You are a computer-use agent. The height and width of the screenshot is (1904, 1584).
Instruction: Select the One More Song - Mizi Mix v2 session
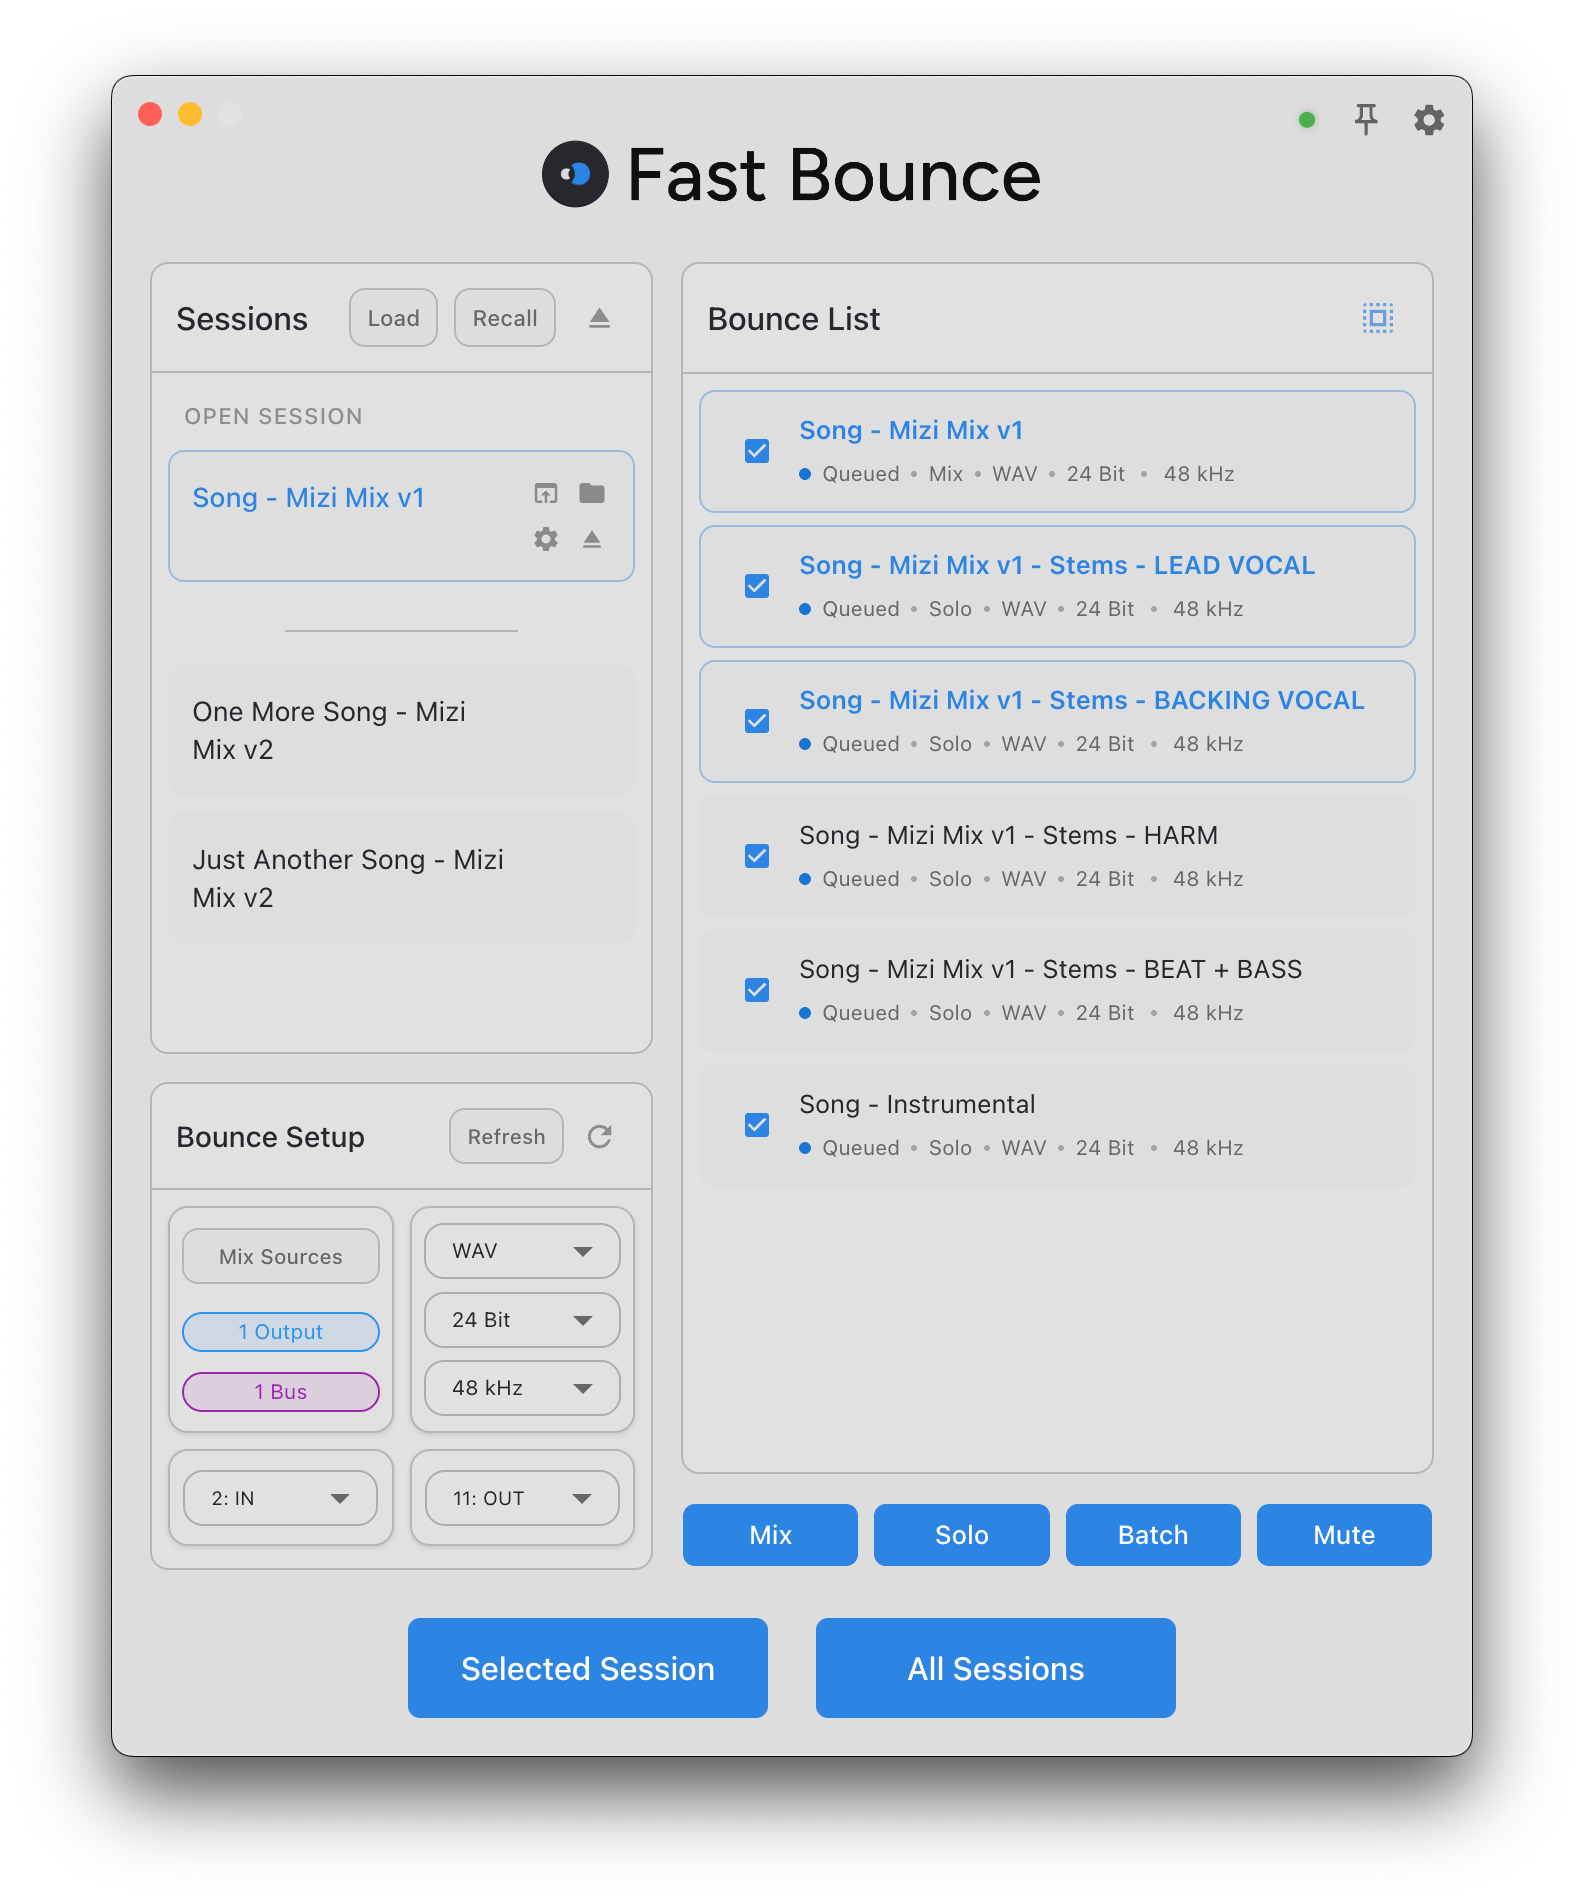(x=401, y=730)
